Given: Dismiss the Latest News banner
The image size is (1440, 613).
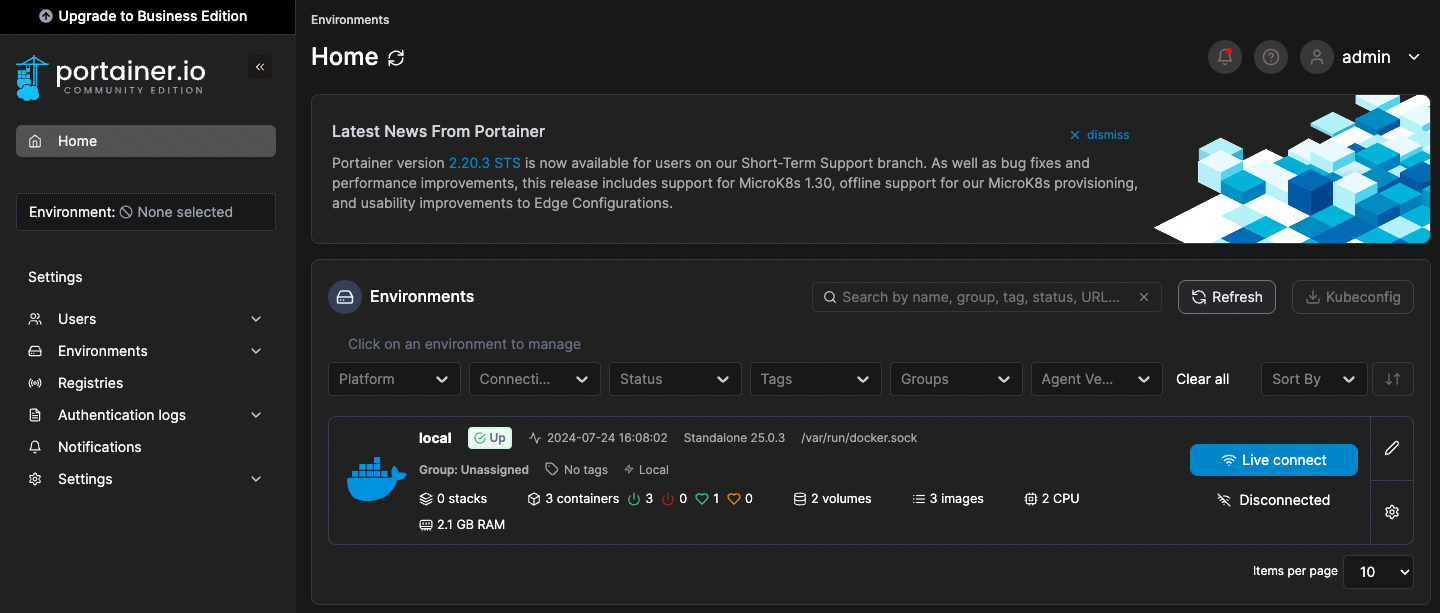Looking at the screenshot, I should [1099, 135].
